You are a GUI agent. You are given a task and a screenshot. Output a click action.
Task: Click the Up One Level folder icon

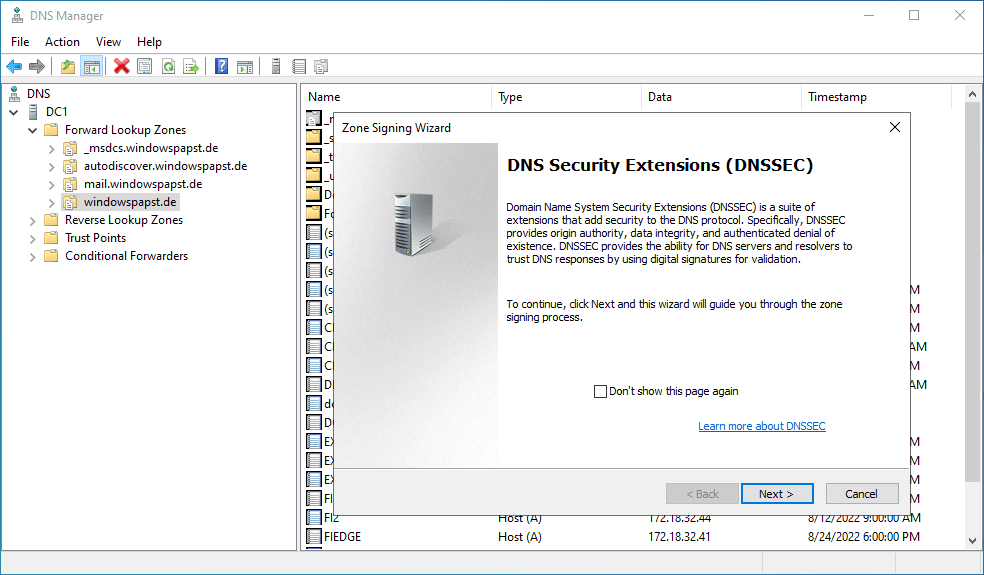tap(68, 67)
